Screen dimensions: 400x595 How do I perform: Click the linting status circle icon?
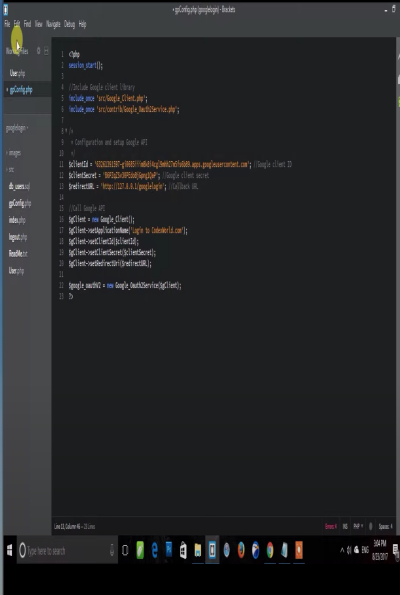pyautogui.click(x=371, y=526)
